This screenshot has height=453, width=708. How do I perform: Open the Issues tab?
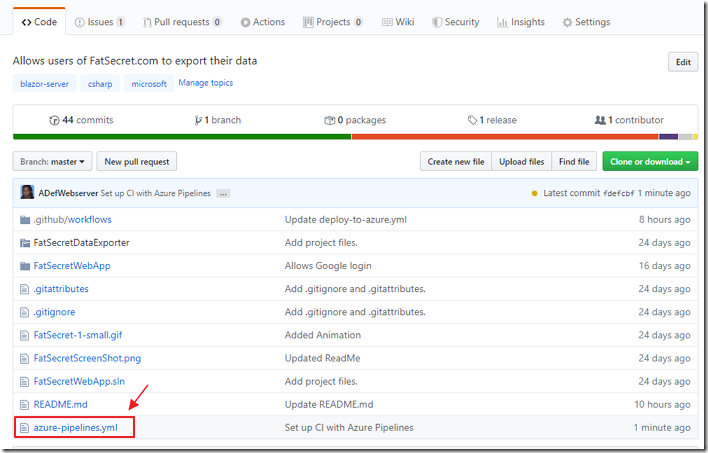click(100, 22)
